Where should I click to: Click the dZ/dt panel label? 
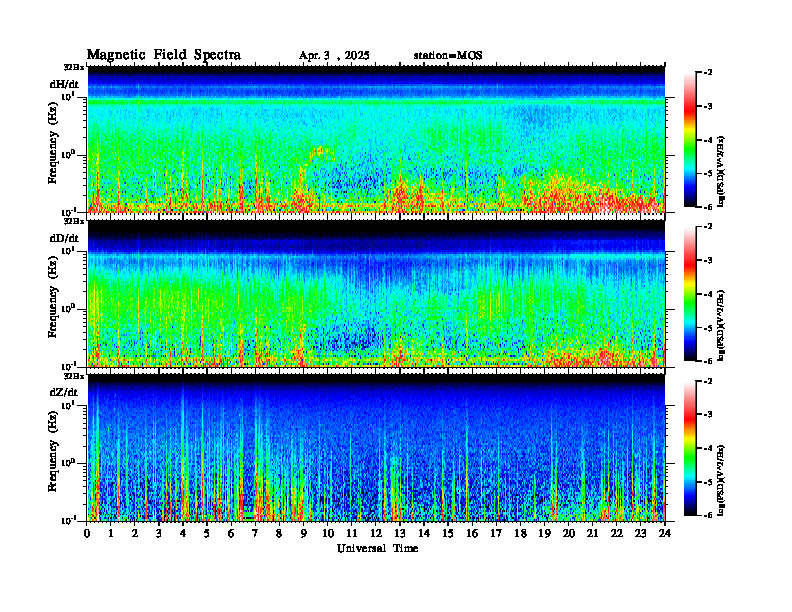coord(64,392)
